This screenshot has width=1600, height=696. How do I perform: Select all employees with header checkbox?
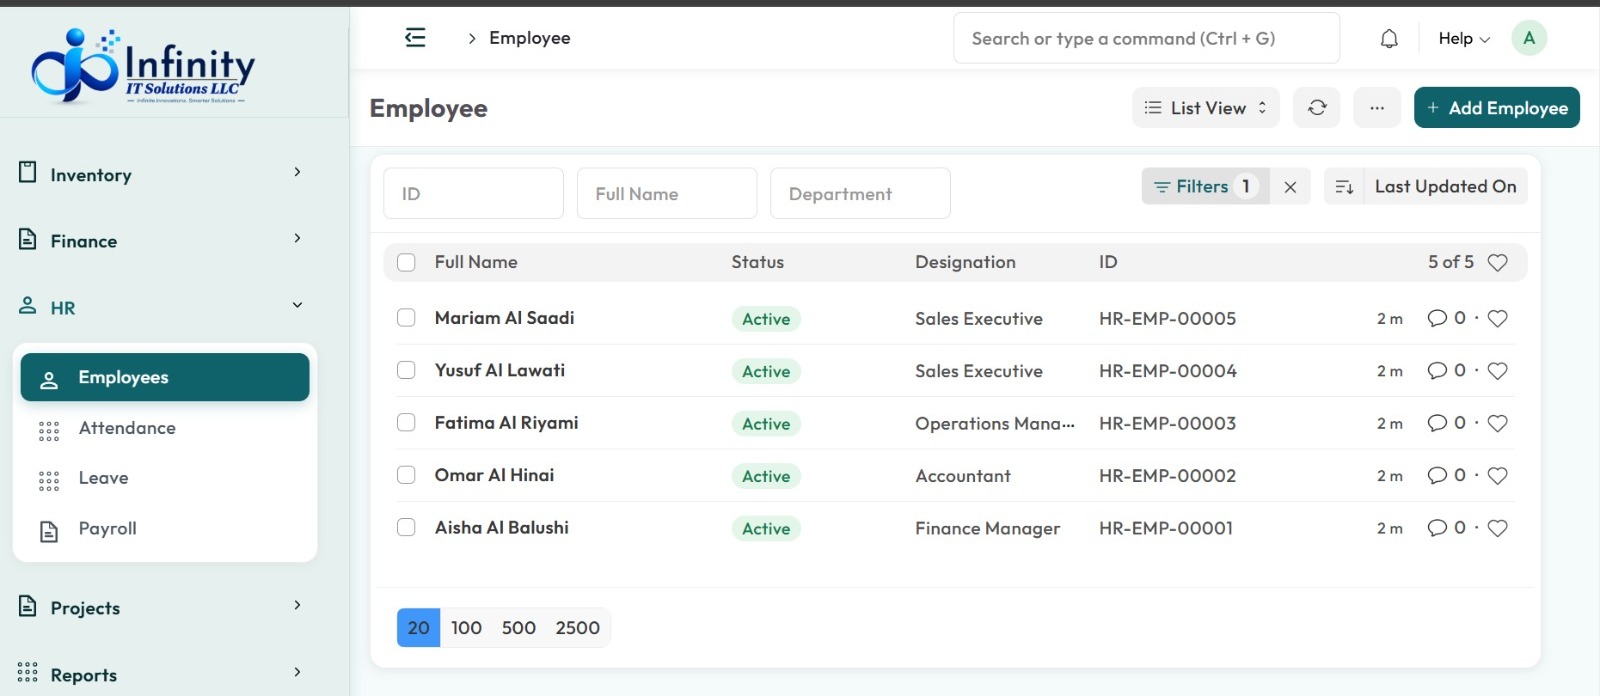(x=406, y=262)
